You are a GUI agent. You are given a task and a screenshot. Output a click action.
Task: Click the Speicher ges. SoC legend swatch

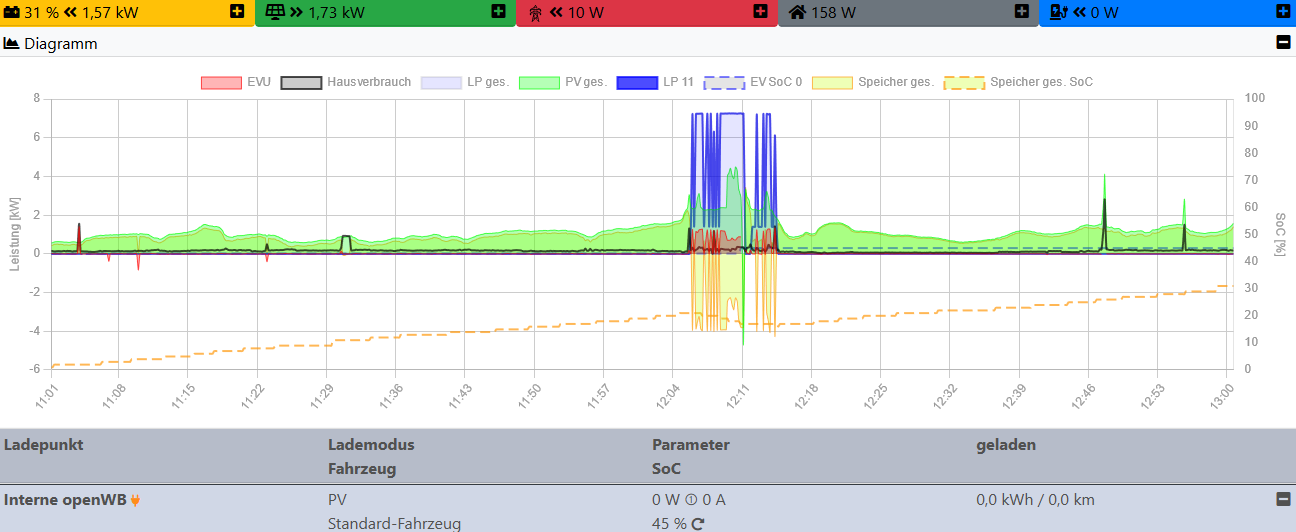965,82
